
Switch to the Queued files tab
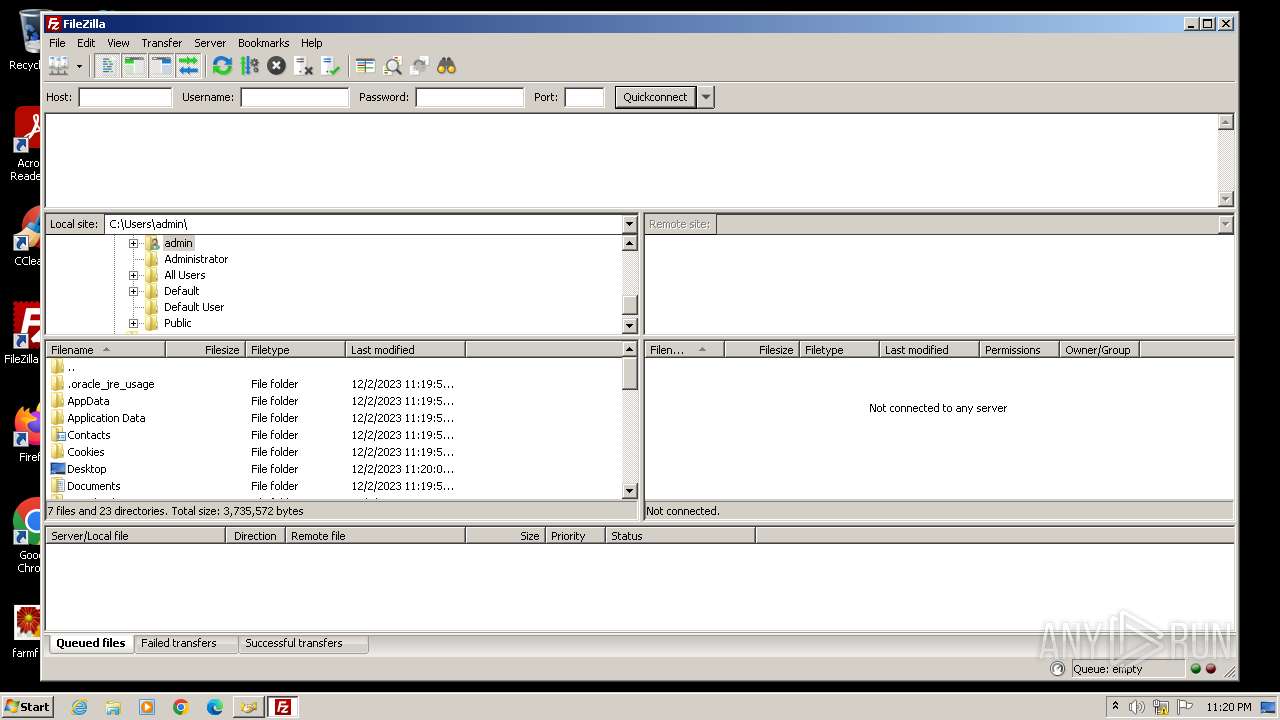[x=90, y=643]
